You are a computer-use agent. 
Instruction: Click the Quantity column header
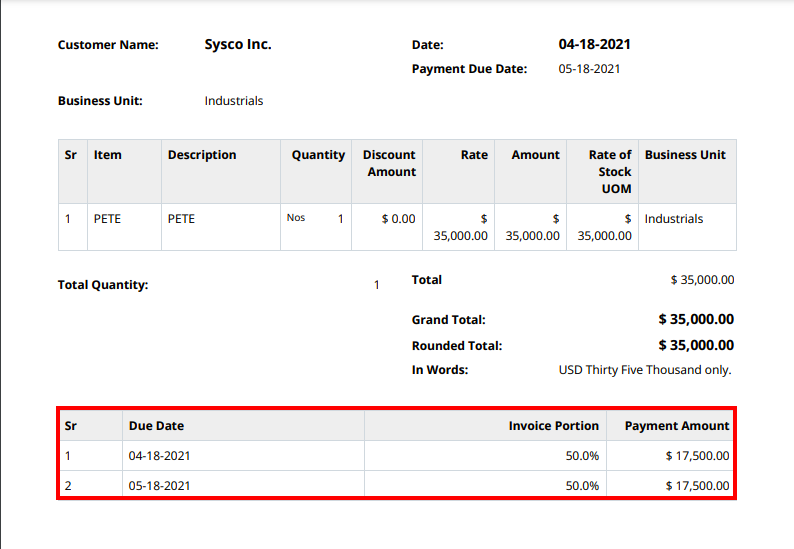(x=318, y=155)
